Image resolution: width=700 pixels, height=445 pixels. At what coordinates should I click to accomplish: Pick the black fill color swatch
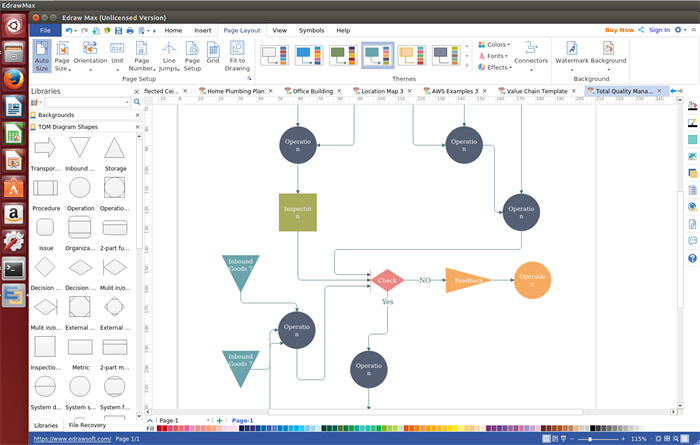tap(592, 428)
